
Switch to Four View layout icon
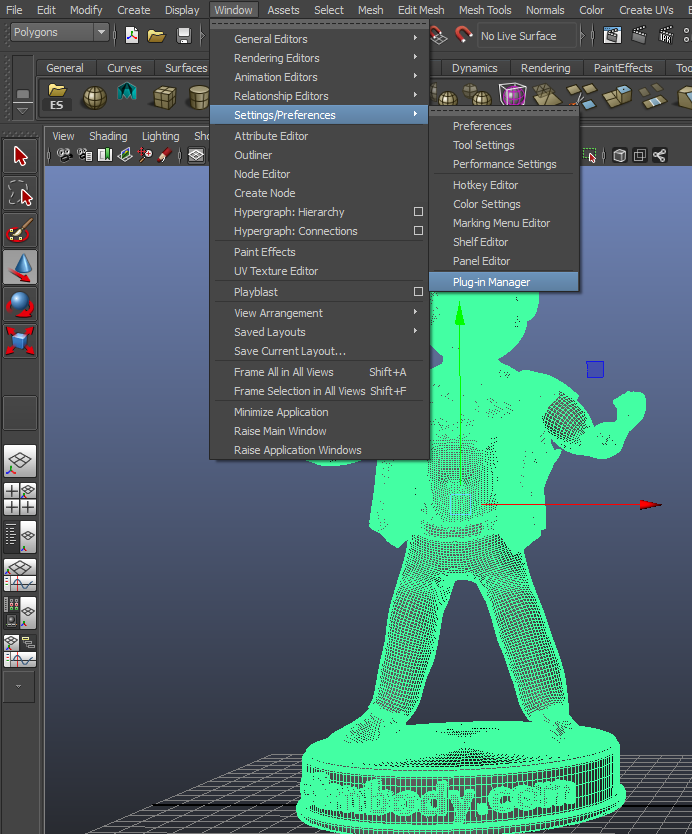[x=21, y=498]
